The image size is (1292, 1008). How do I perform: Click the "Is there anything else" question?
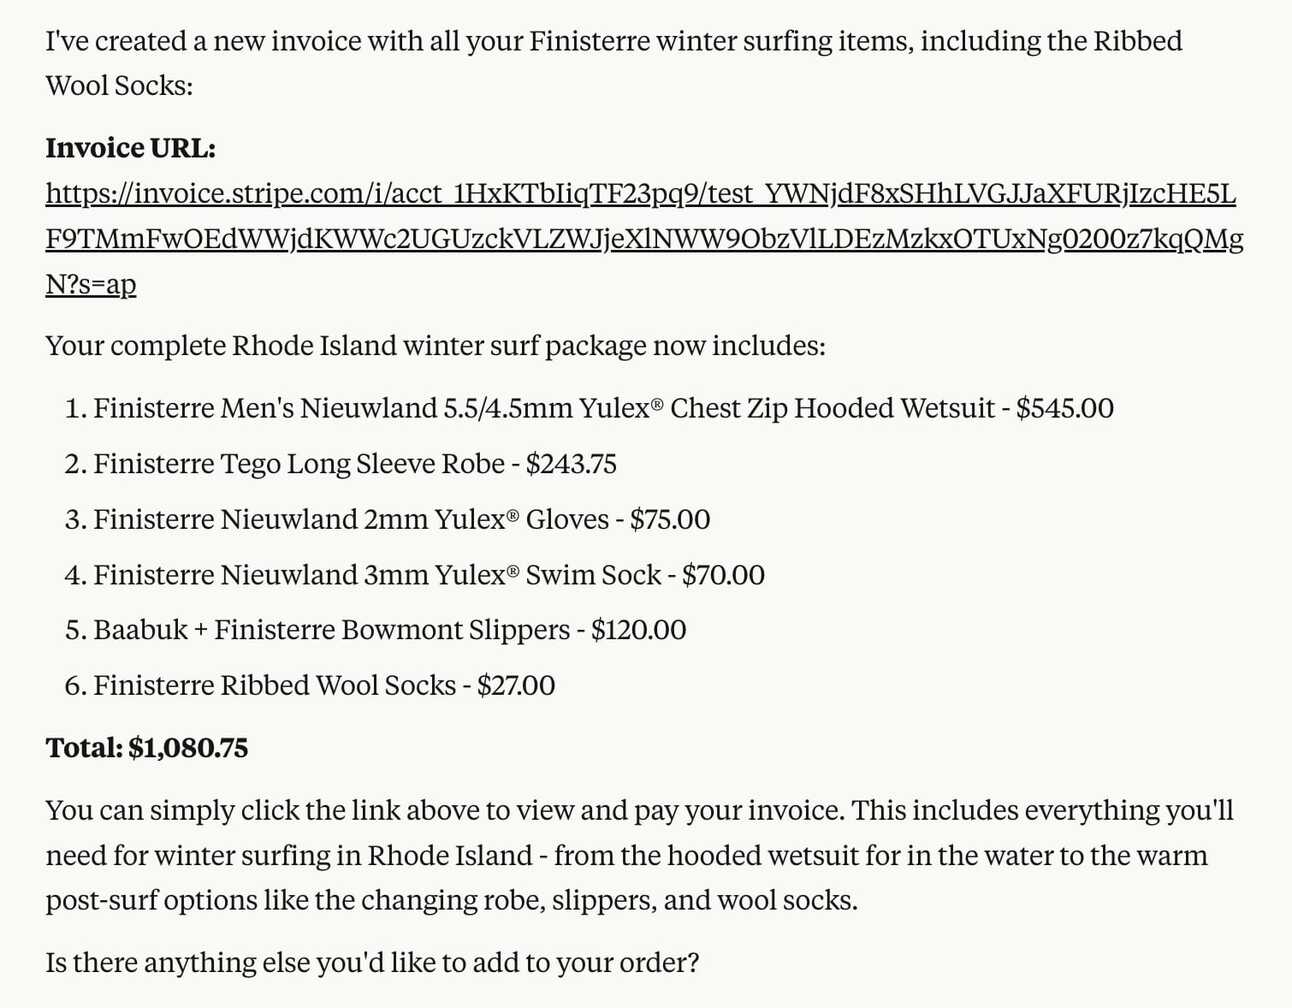pyautogui.click(x=372, y=963)
